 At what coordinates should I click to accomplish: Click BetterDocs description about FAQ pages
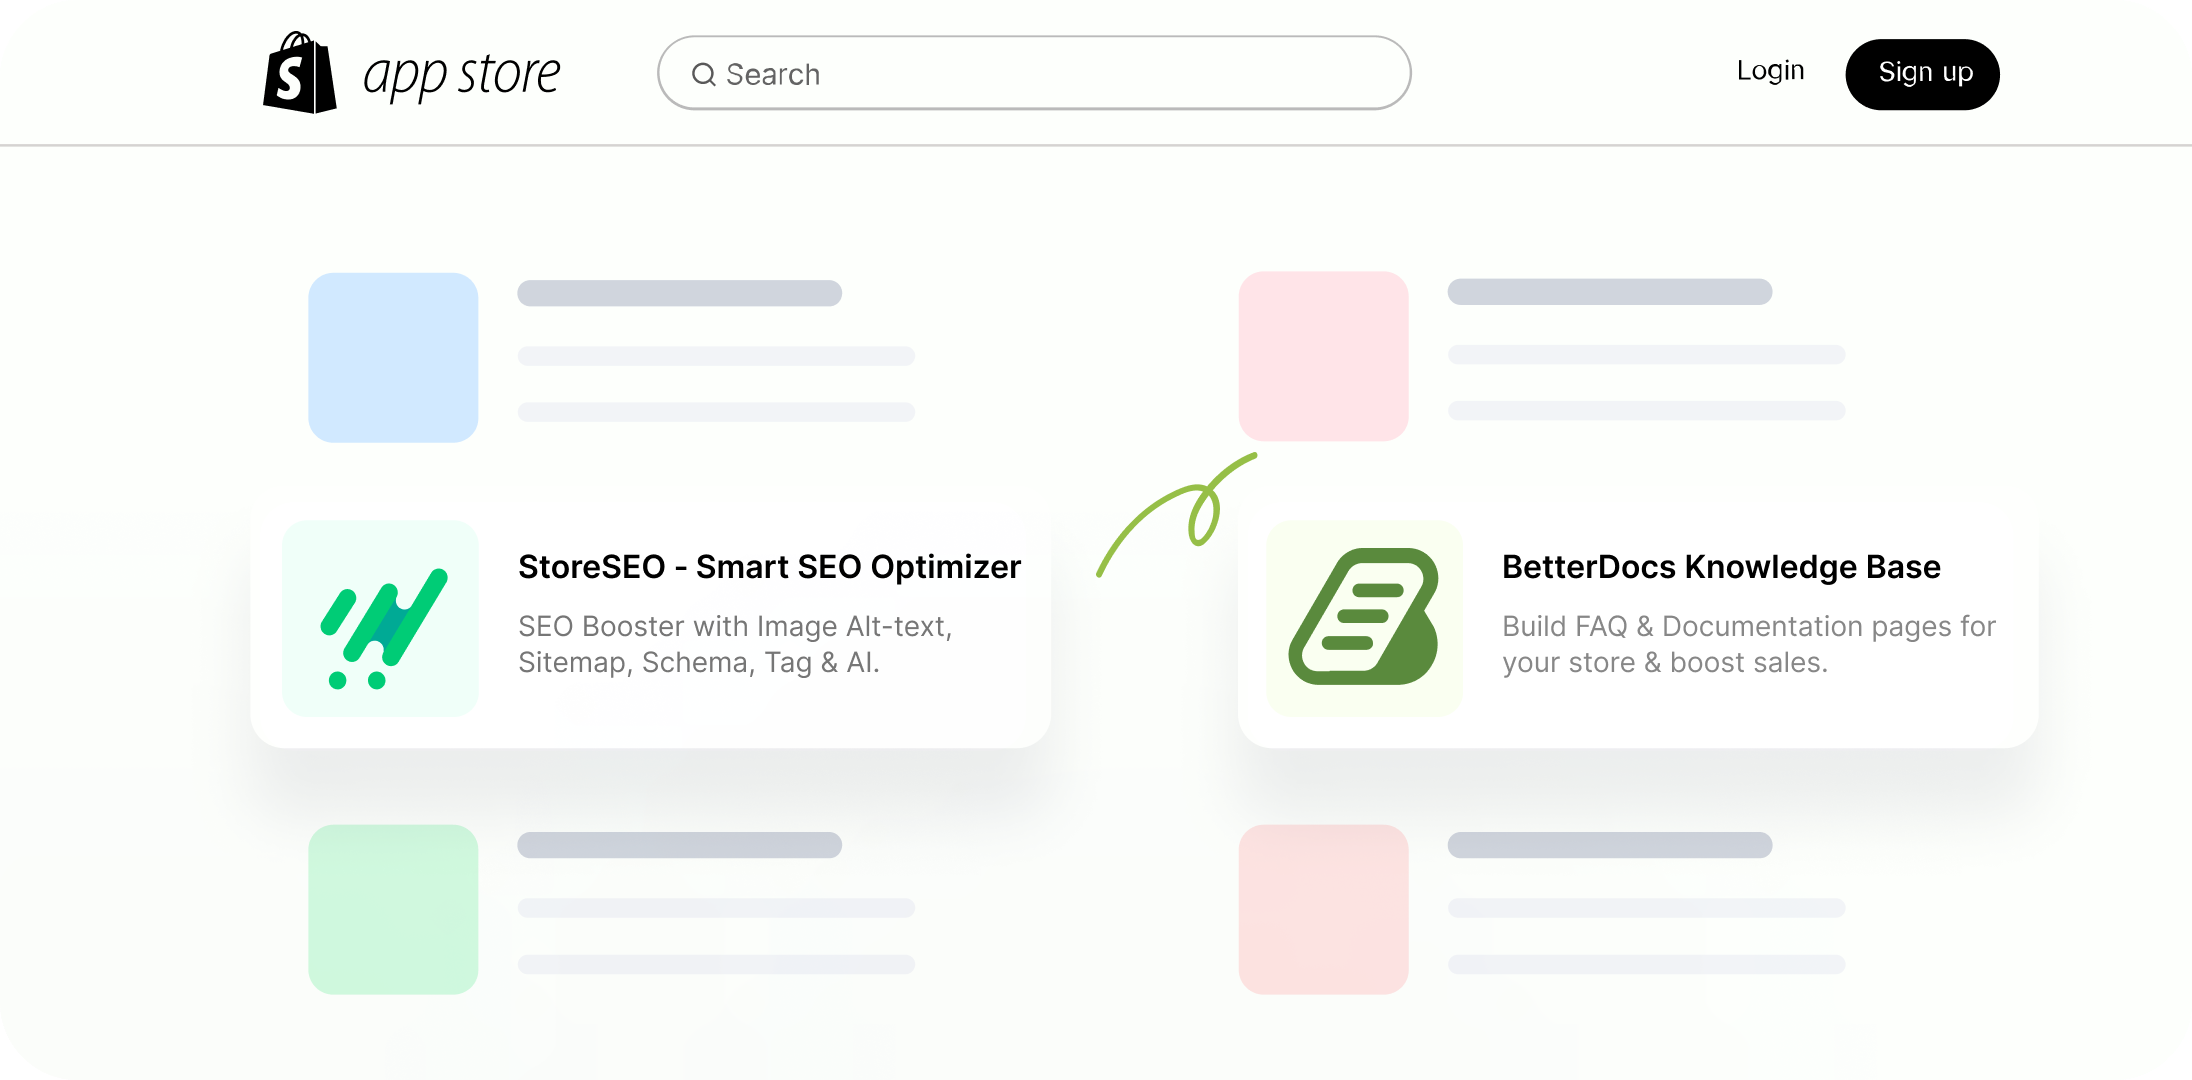point(1749,644)
